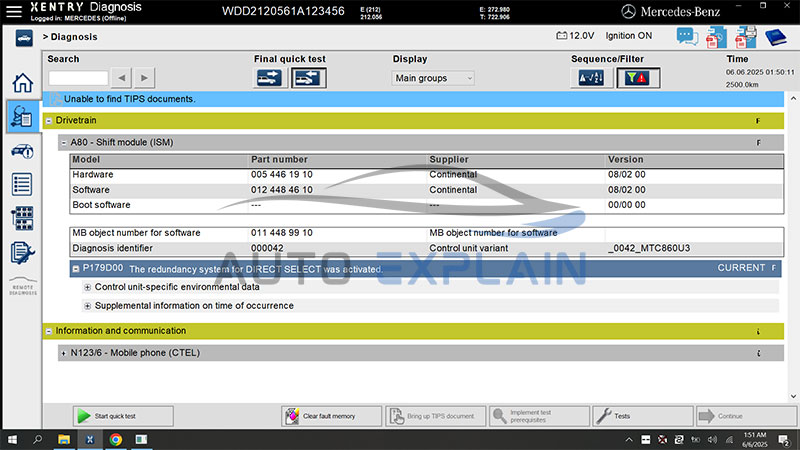Switch to Xentry app in the taskbar

pyautogui.click(x=90, y=439)
